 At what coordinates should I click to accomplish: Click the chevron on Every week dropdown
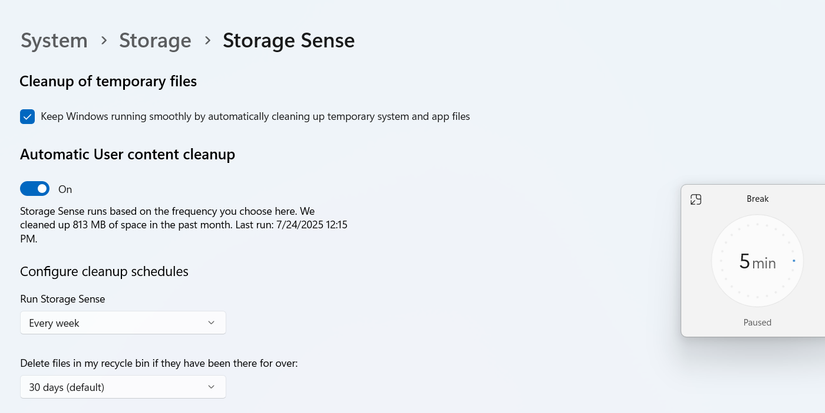[211, 323]
